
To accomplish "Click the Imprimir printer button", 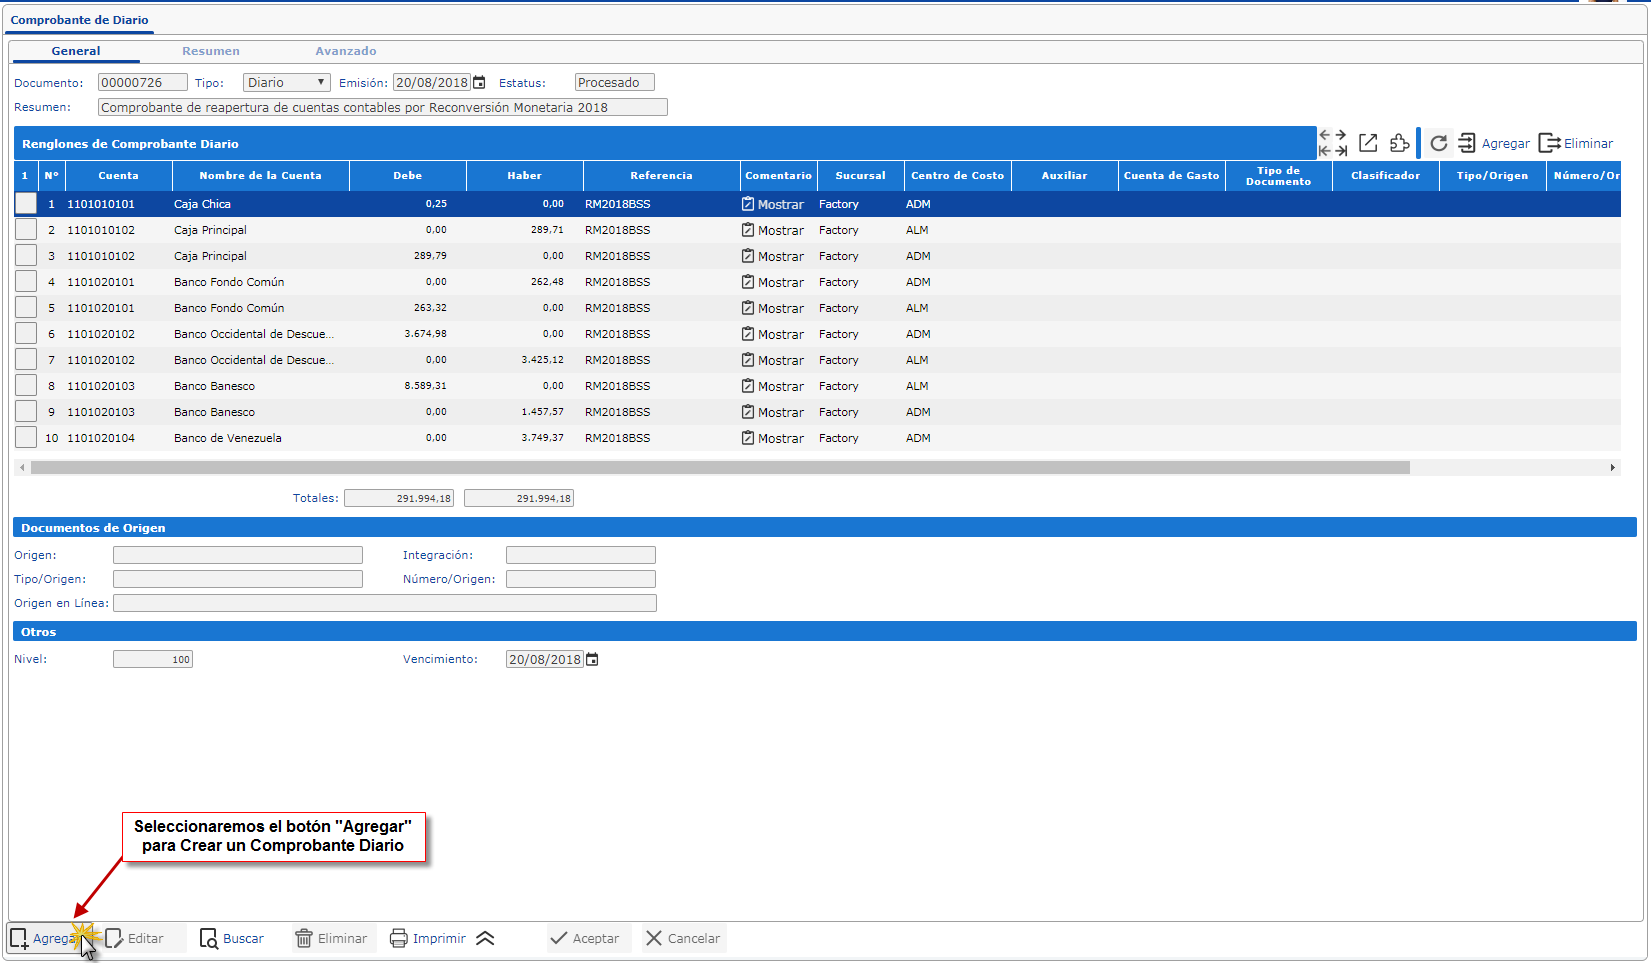I will (428, 938).
